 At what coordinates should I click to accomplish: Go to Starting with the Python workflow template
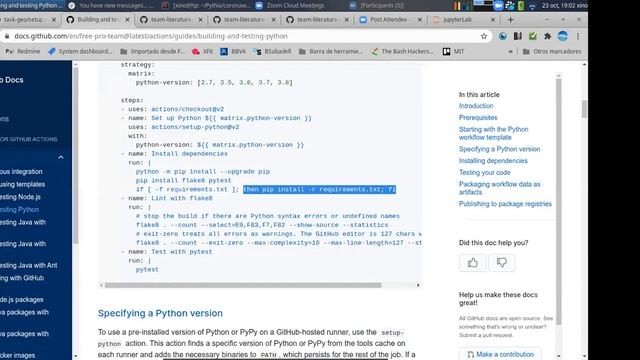coord(493,133)
